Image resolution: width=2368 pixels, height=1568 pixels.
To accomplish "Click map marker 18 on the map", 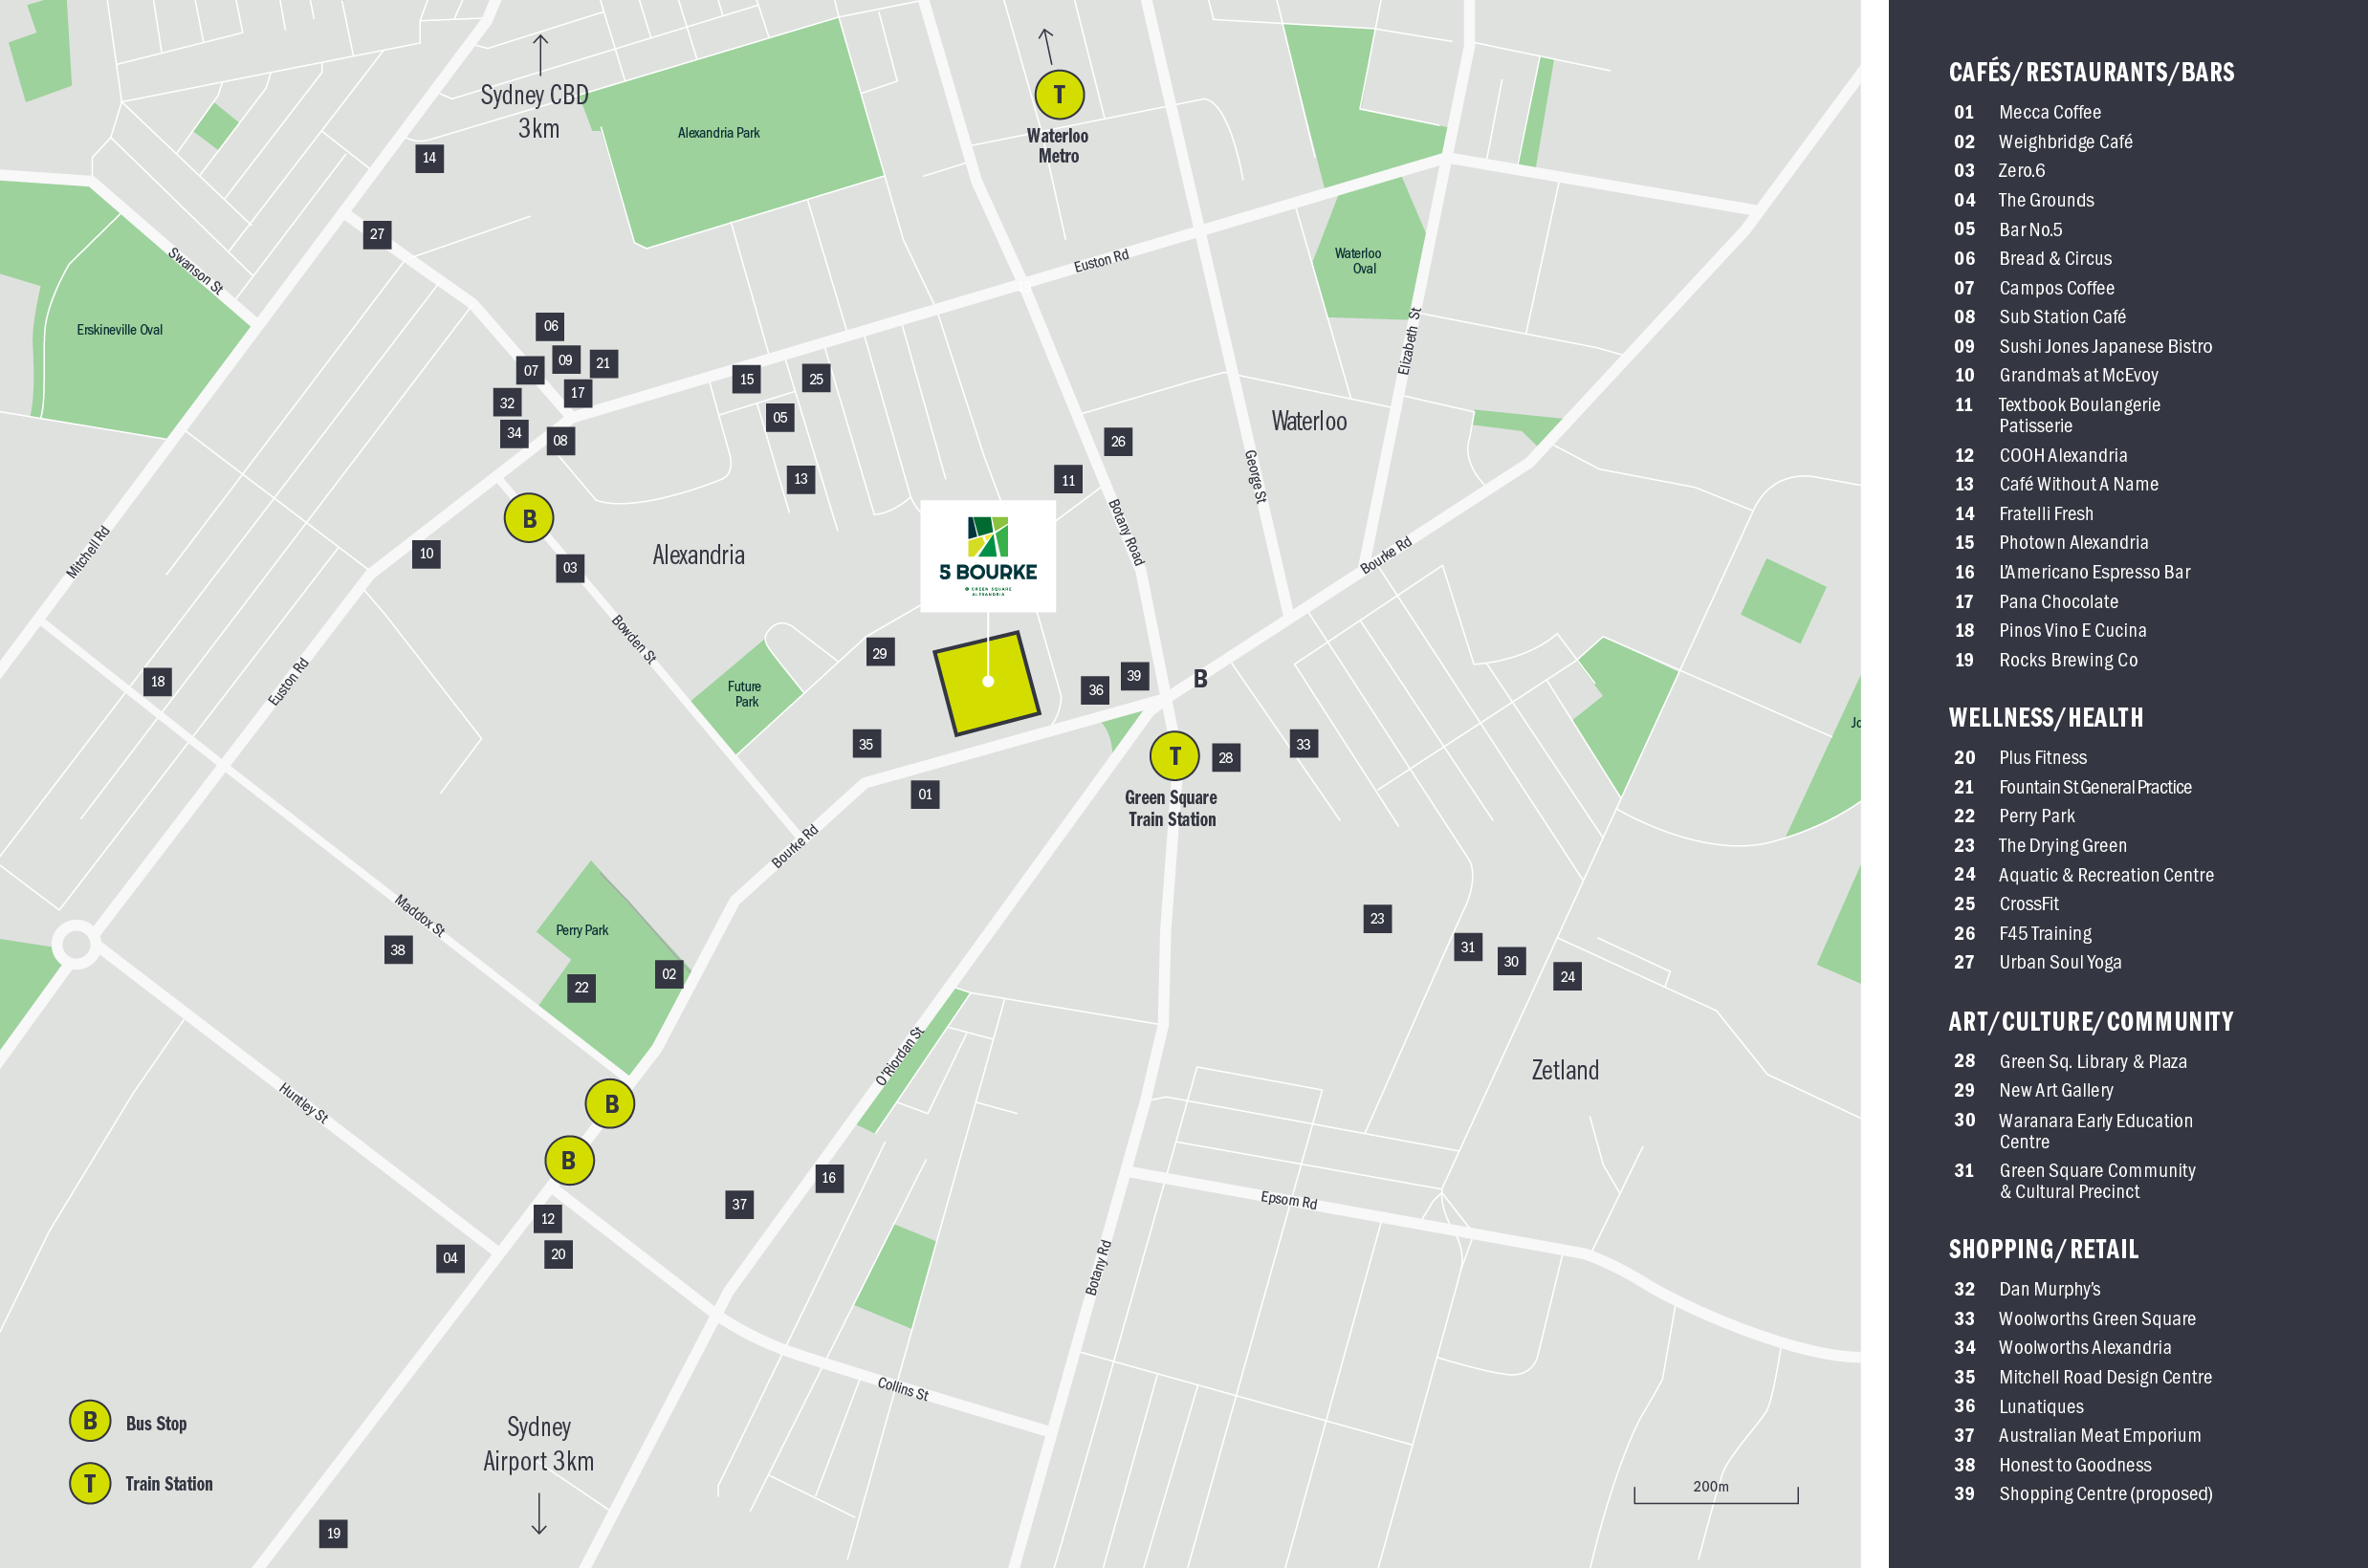I will tap(158, 682).
